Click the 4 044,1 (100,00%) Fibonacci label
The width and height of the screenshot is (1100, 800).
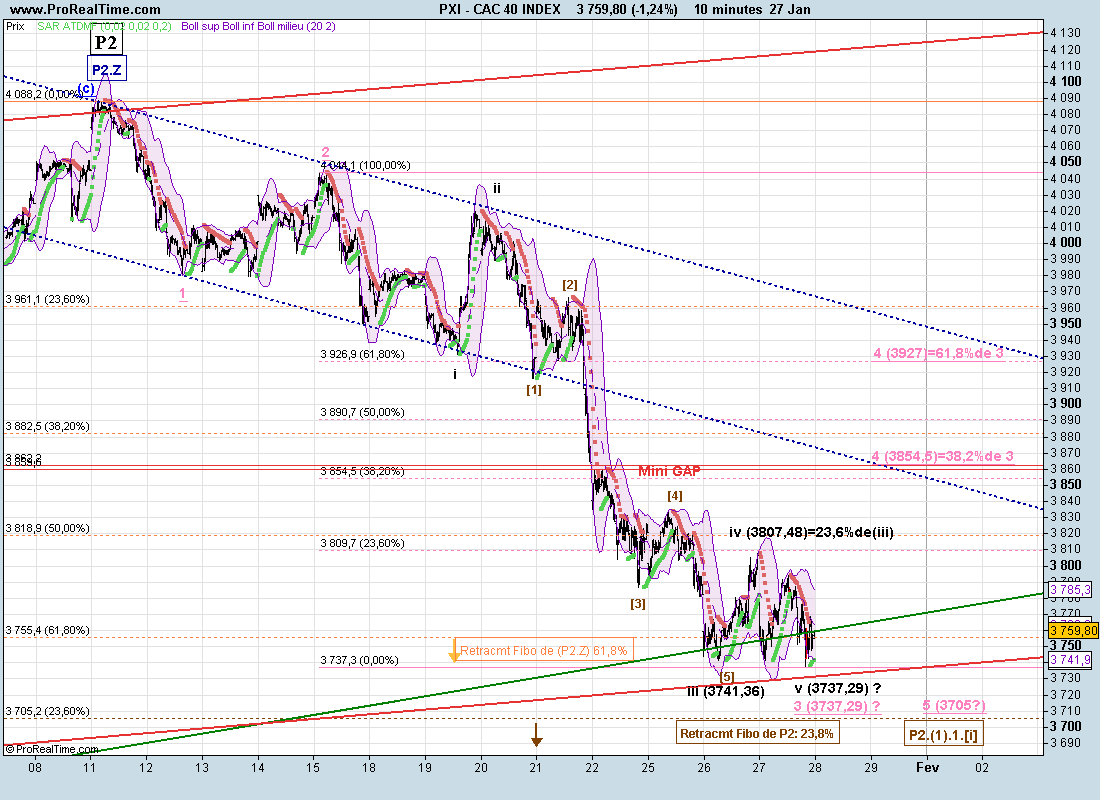point(365,166)
